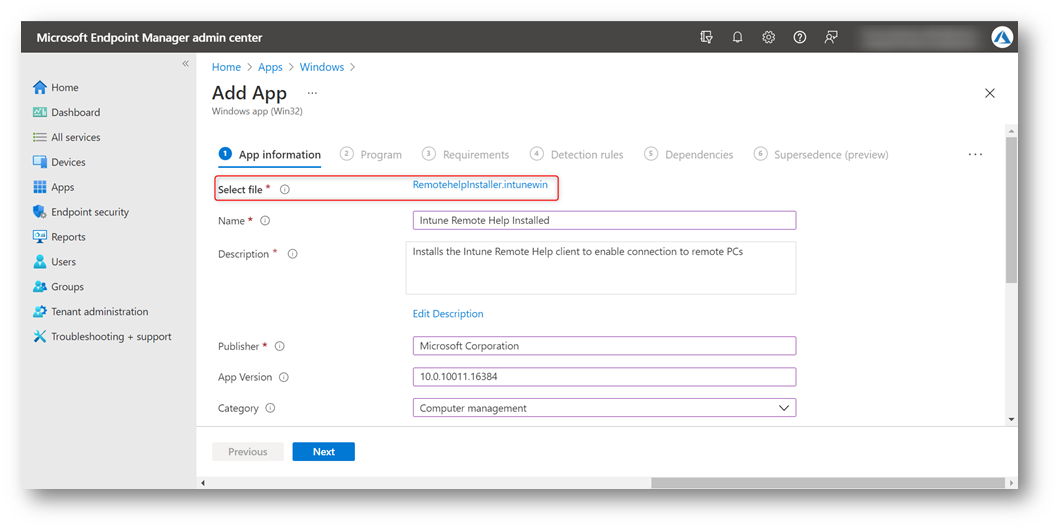
Task: Click the Next button
Action: tap(323, 452)
